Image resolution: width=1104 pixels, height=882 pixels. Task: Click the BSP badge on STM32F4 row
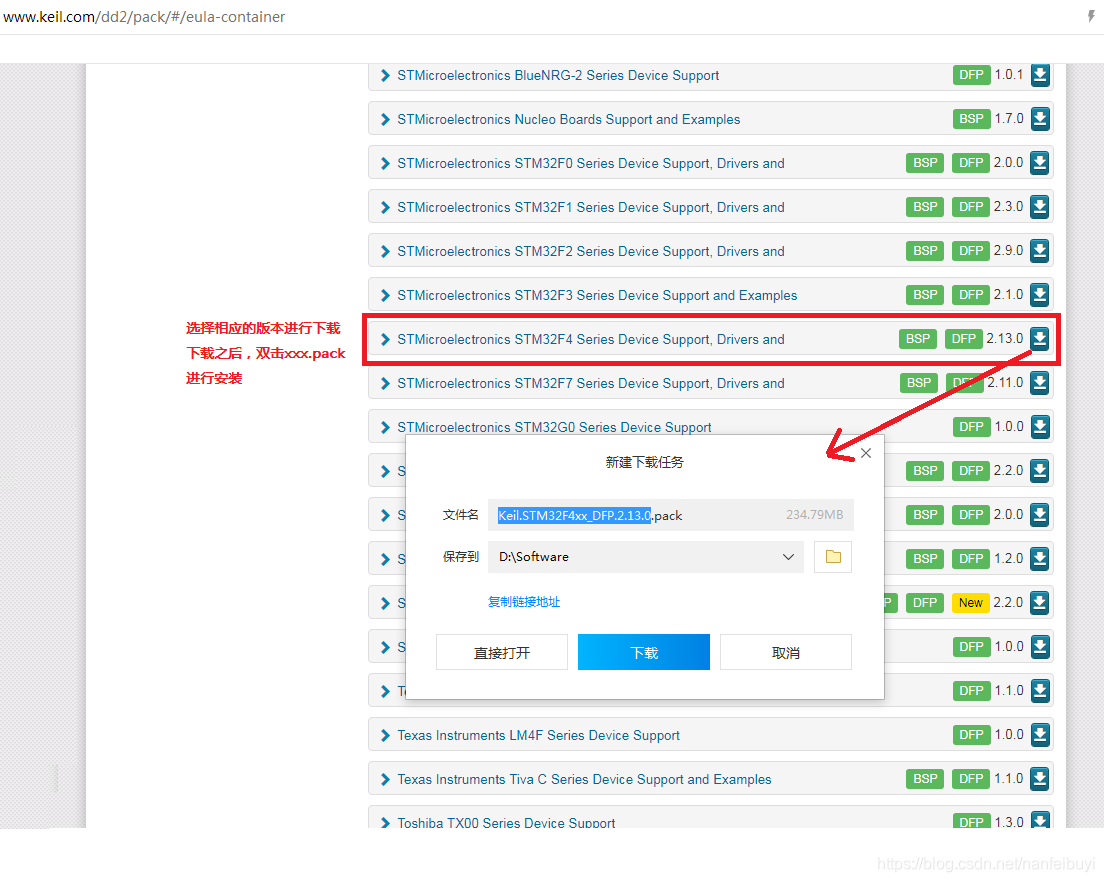pos(917,339)
